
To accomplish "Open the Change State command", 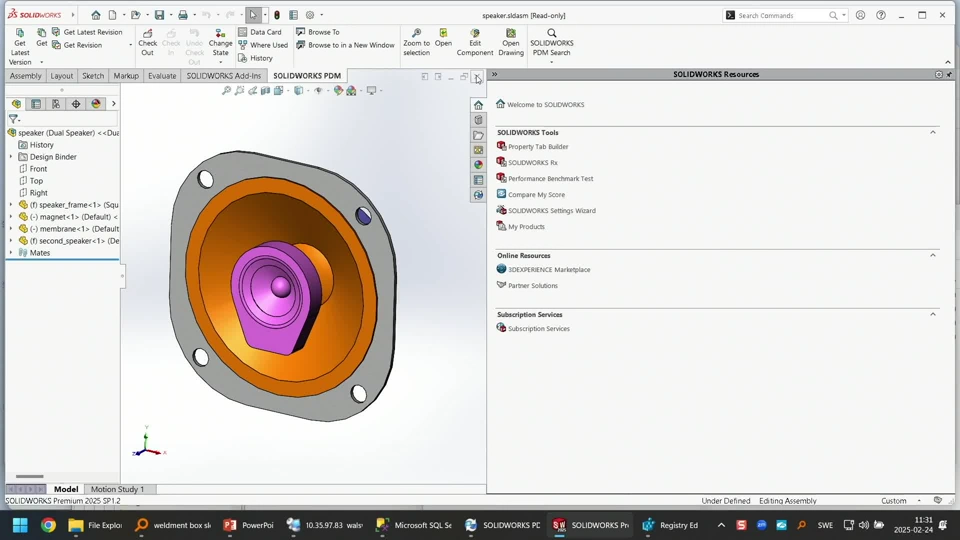I will (220, 44).
